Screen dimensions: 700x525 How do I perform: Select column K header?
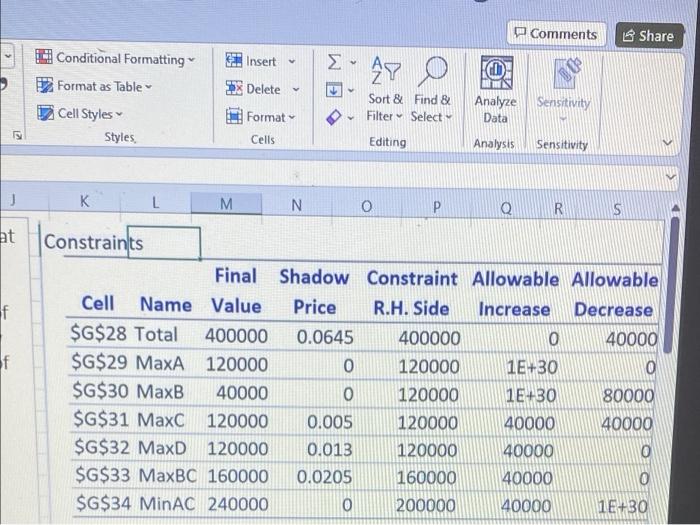[84, 201]
